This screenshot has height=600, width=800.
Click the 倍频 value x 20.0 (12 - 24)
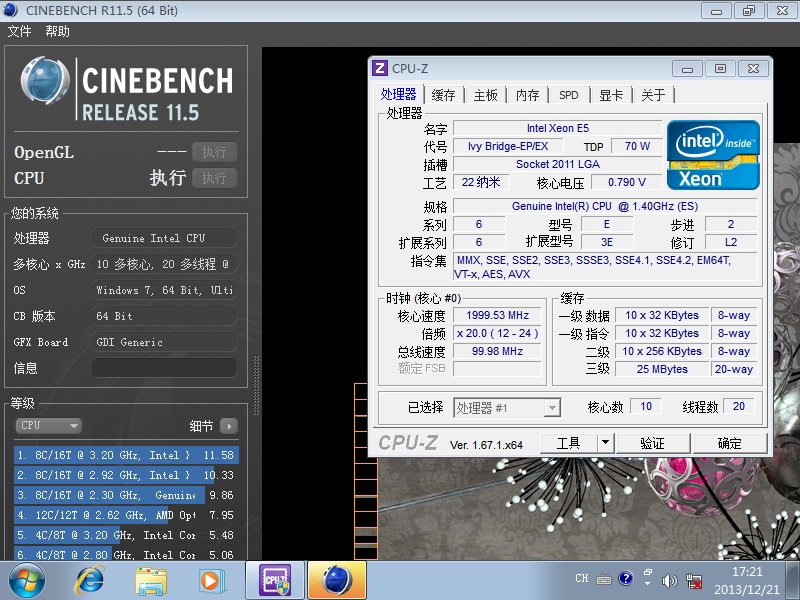coord(497,333)
